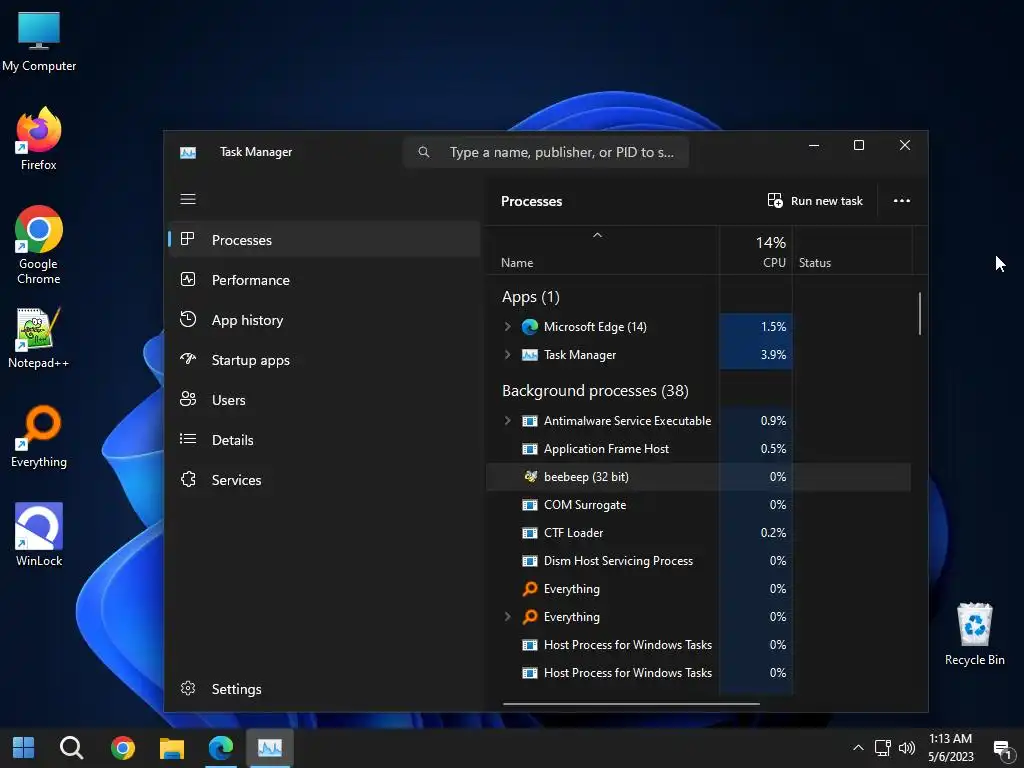
Task: Select the CTF Loader process row
Action: (x=698, y=533)
